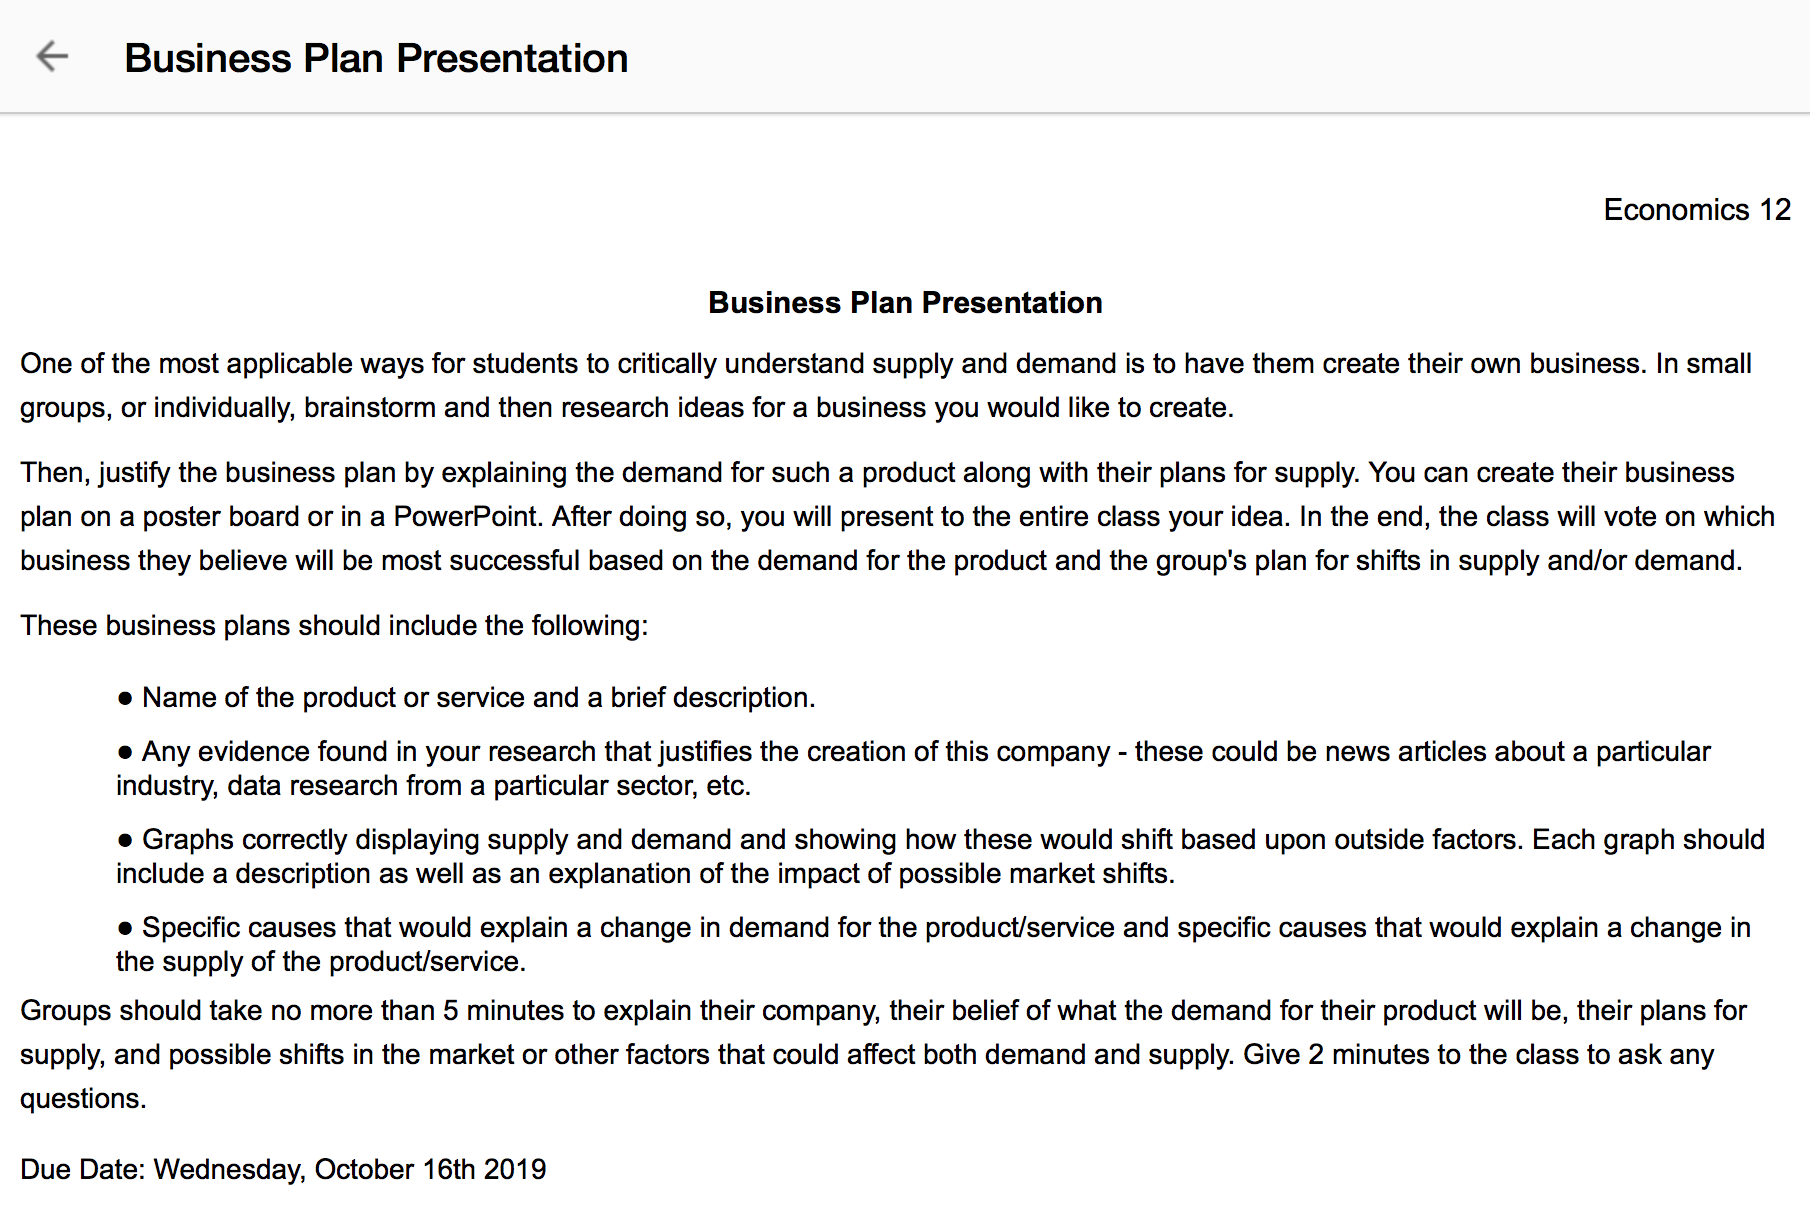
Task: Click the line 'These business plans should include the following:'
Action: tap(334, 626)
